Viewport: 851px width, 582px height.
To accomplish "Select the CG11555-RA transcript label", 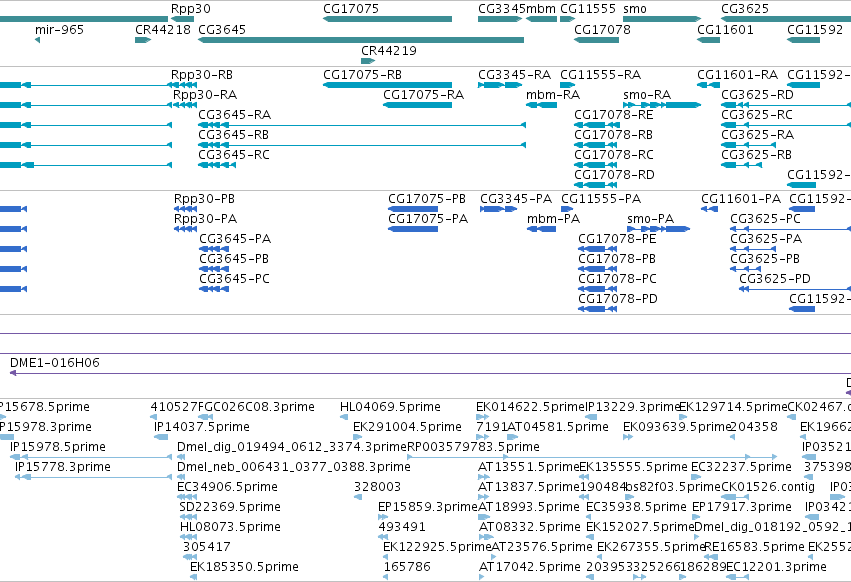I will [600, 74].
